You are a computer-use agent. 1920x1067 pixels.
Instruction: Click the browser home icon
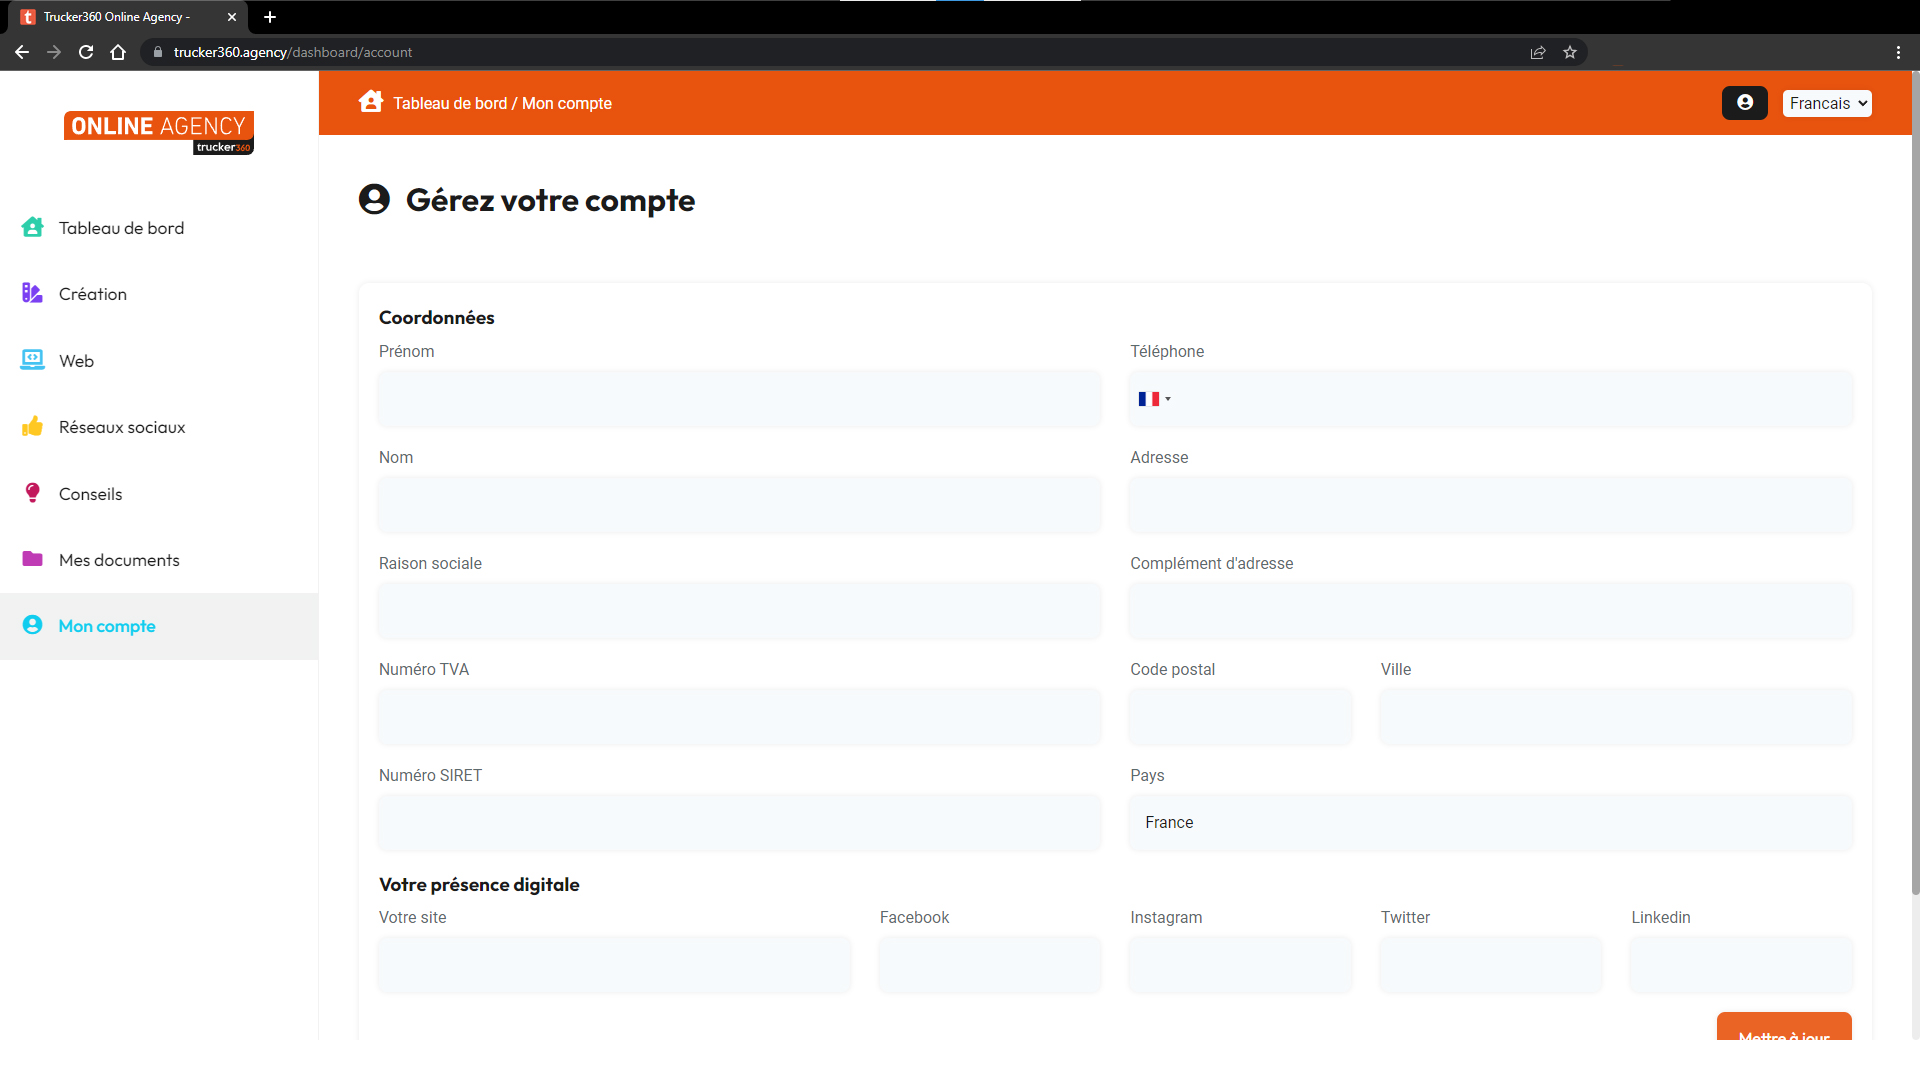coord(118,52)
